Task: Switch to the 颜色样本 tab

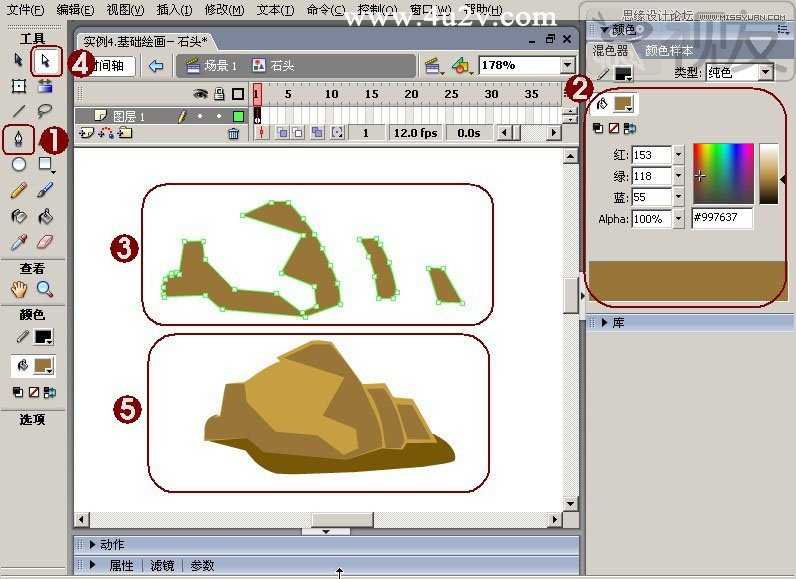Action: (669, 51)
